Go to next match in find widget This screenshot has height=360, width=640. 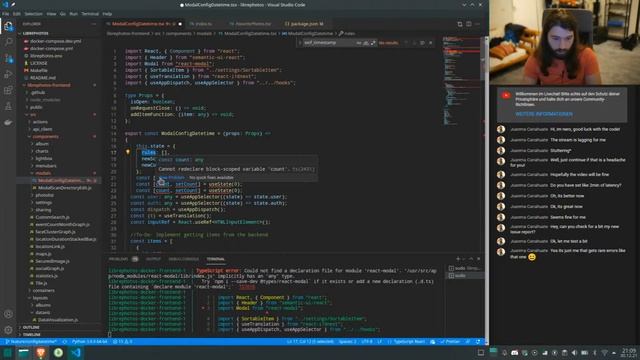pyautogui.click(x=414, y=43)
